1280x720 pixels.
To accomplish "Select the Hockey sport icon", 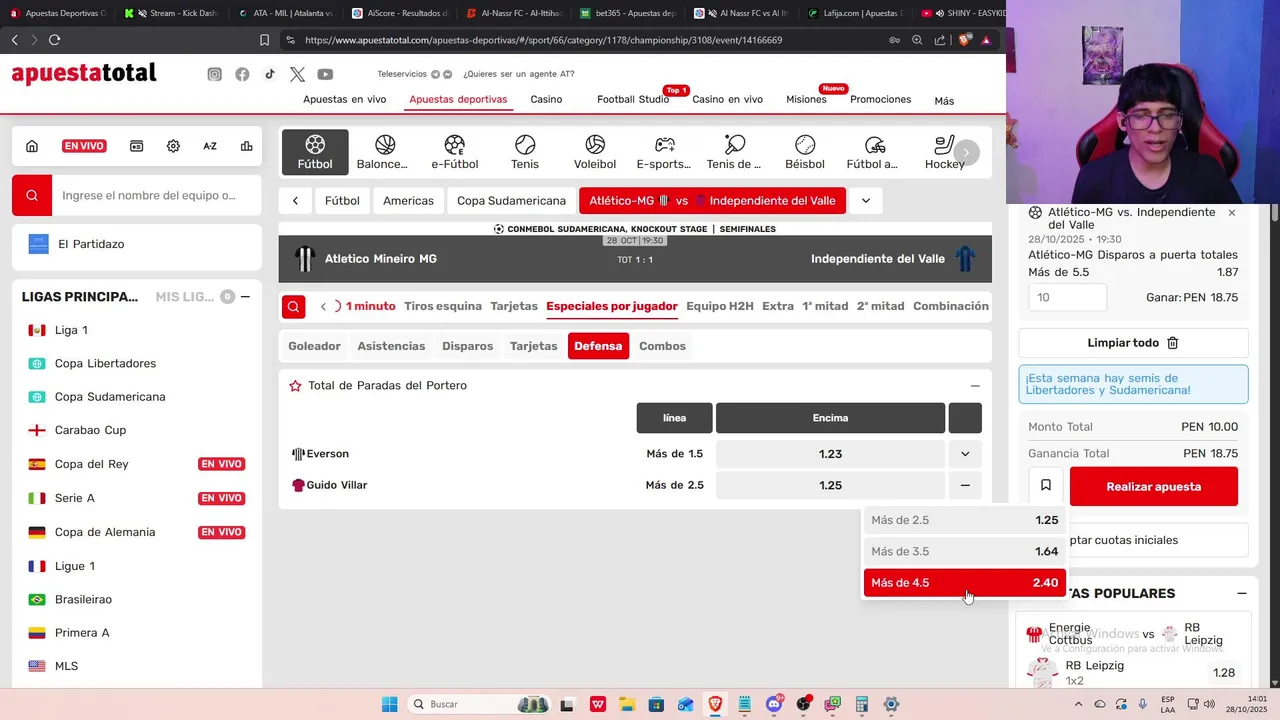I will coord(944,152).
